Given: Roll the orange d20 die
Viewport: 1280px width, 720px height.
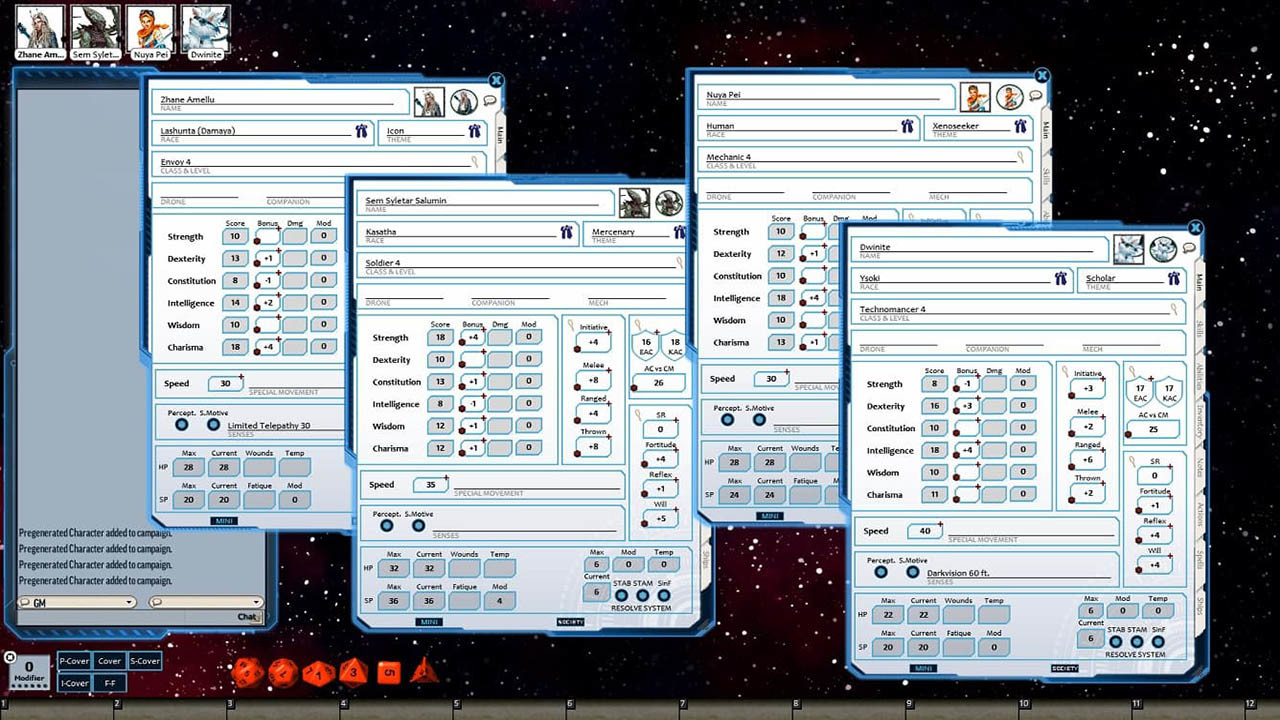Looking at the screenshot, I should coord(248,673).
